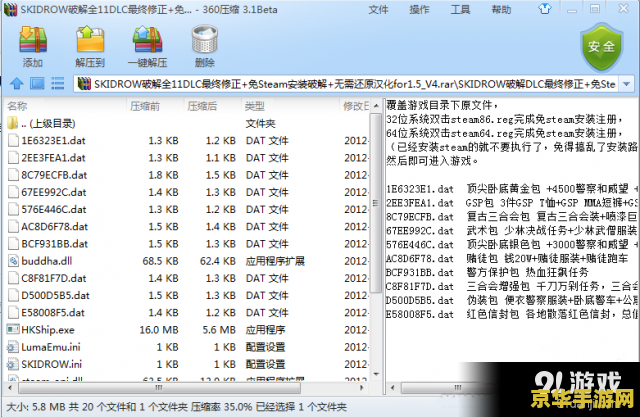Screen dimensions: 640x417
Task: Click comment entry AC8D6F78.dat 赌徒包
Action: click(x=507, y=258)
